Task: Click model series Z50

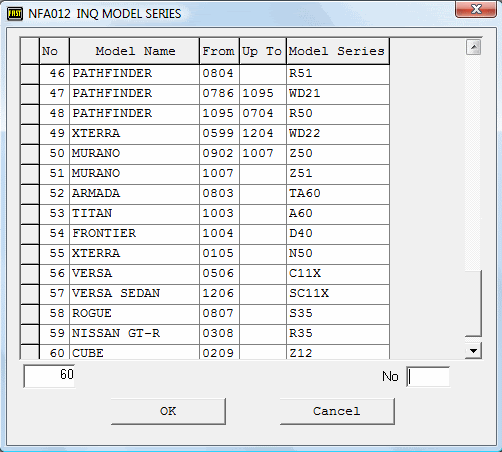Action: click(301, 153)
